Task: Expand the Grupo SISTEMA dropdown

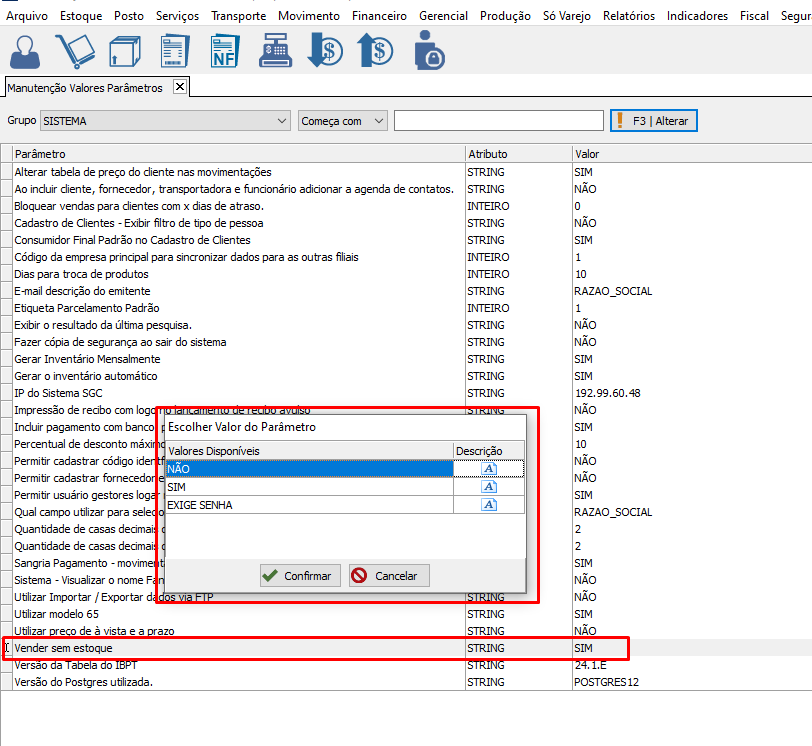Action: coord(281,121)
